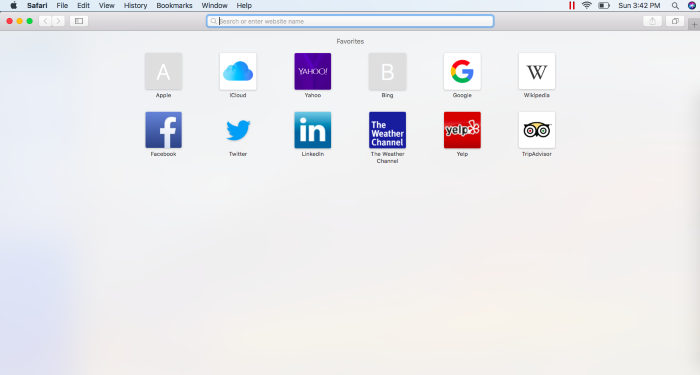Open the Yahoo favorite tile
The width and height of the screenshot is (700, 375).
312,71
